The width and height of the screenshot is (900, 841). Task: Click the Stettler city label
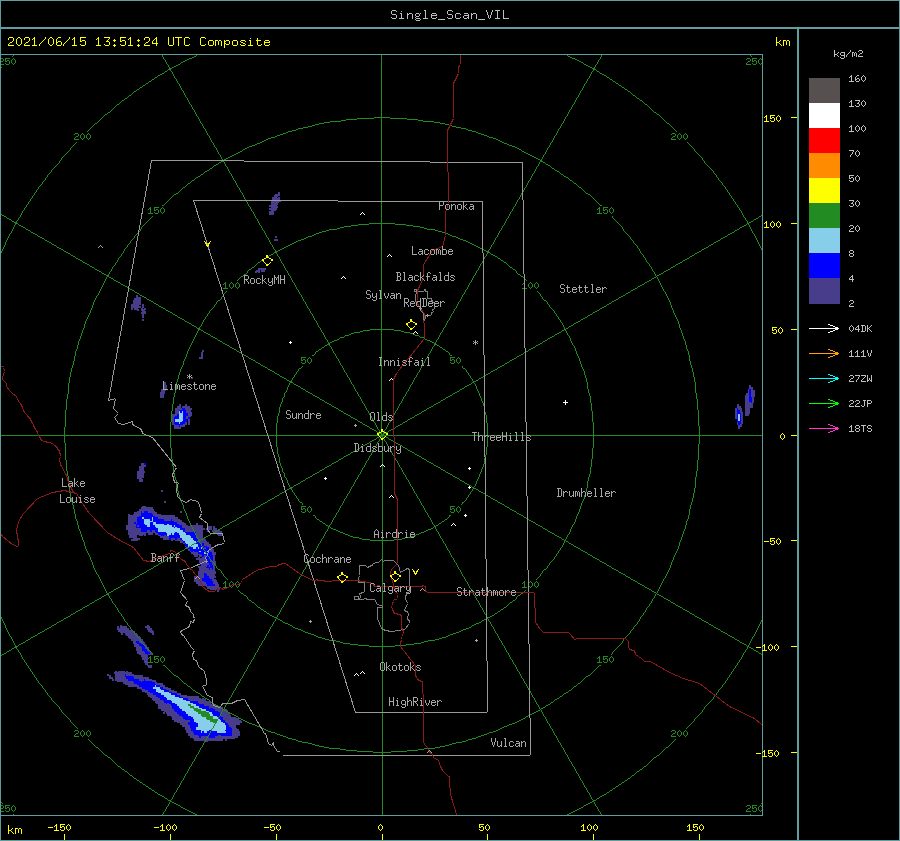(x=583, y=289)
